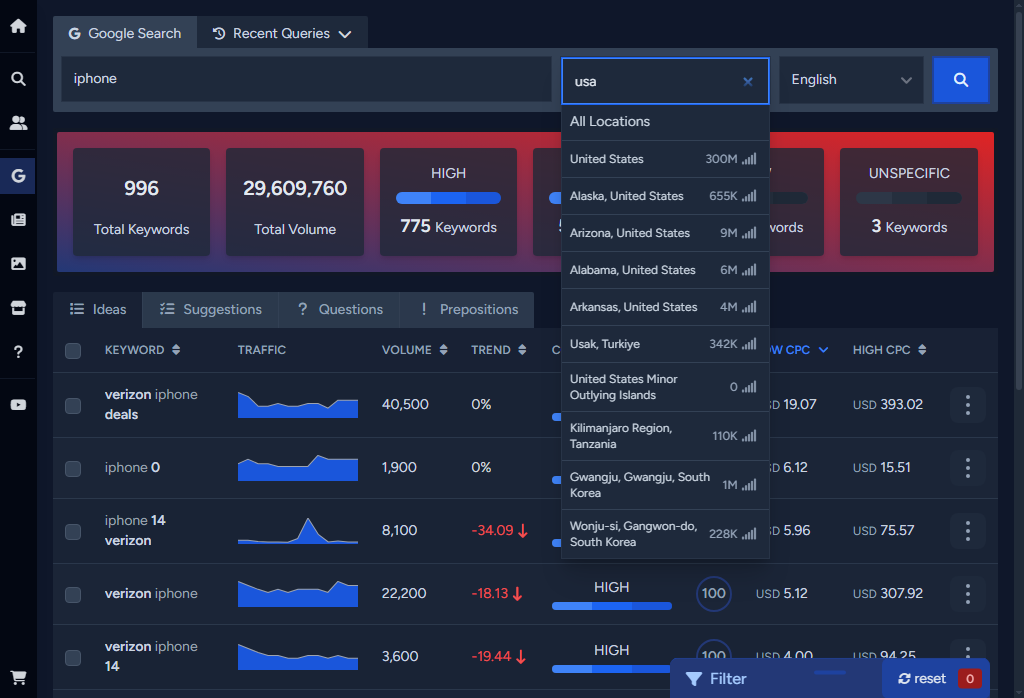
Task: Open options menu for iphone 0 row
Action: (967, 468)
